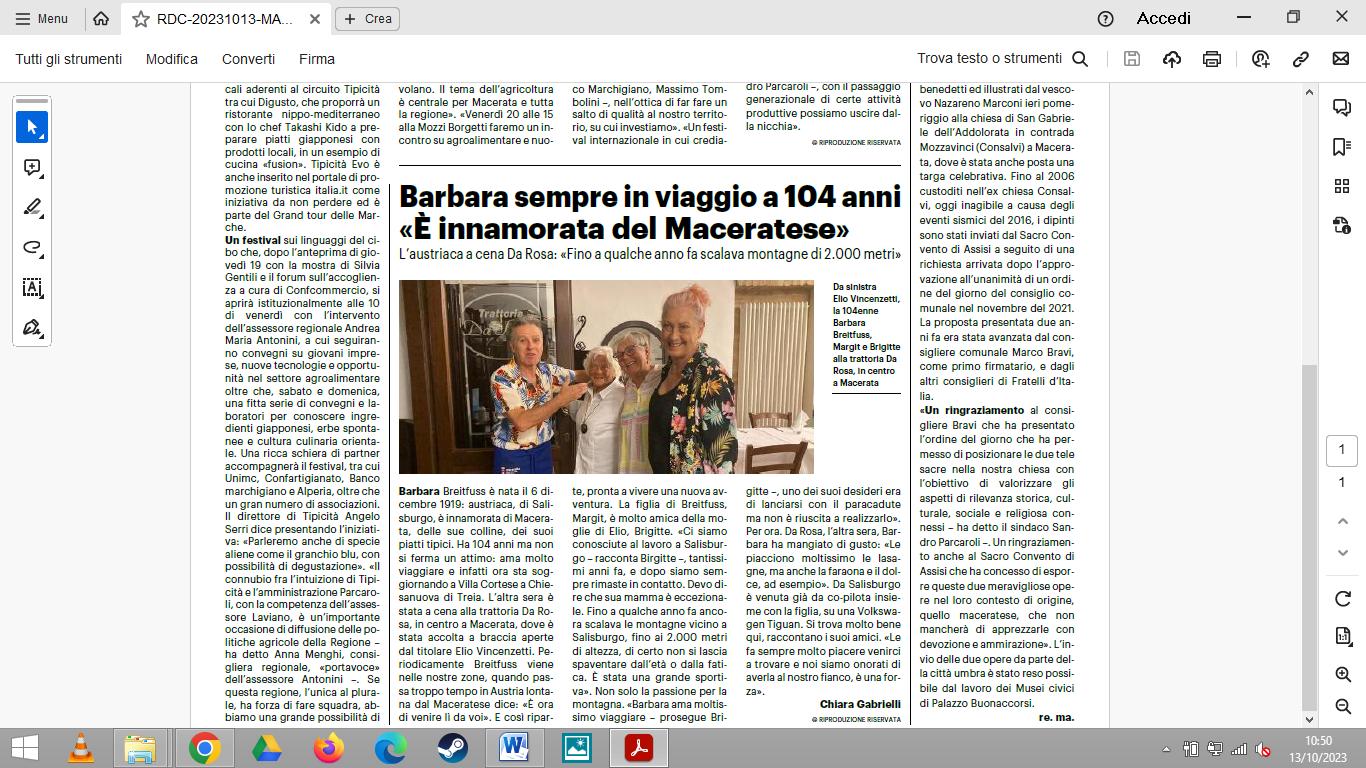The width and height of the screenshot is (1366, 768).
Task: Launch VLC media player from taskbar
Action: pyautogui.click(x=81, y=748)
